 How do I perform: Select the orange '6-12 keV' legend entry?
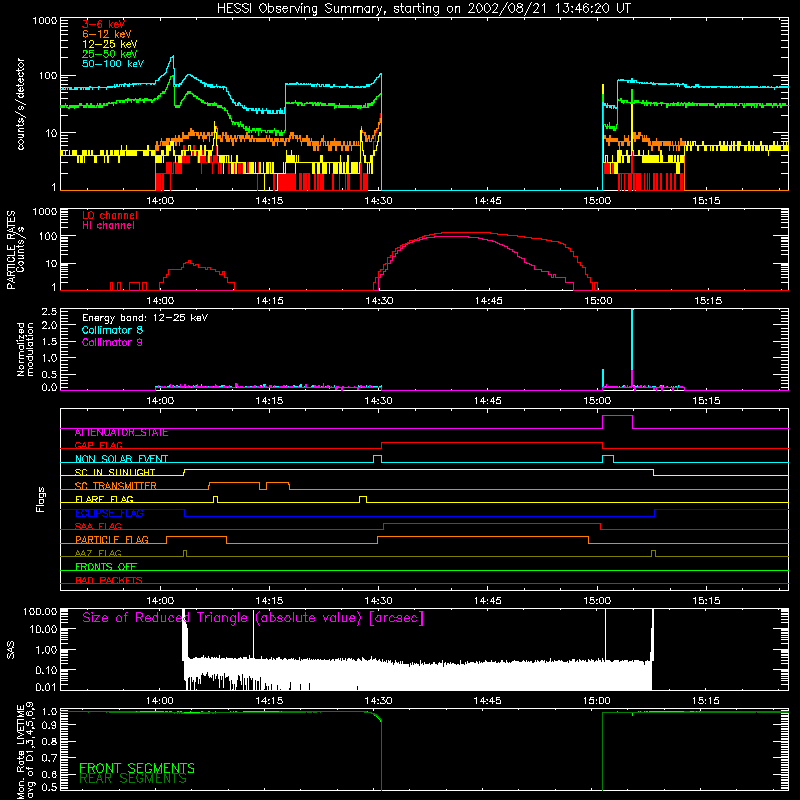click(106, 34)
